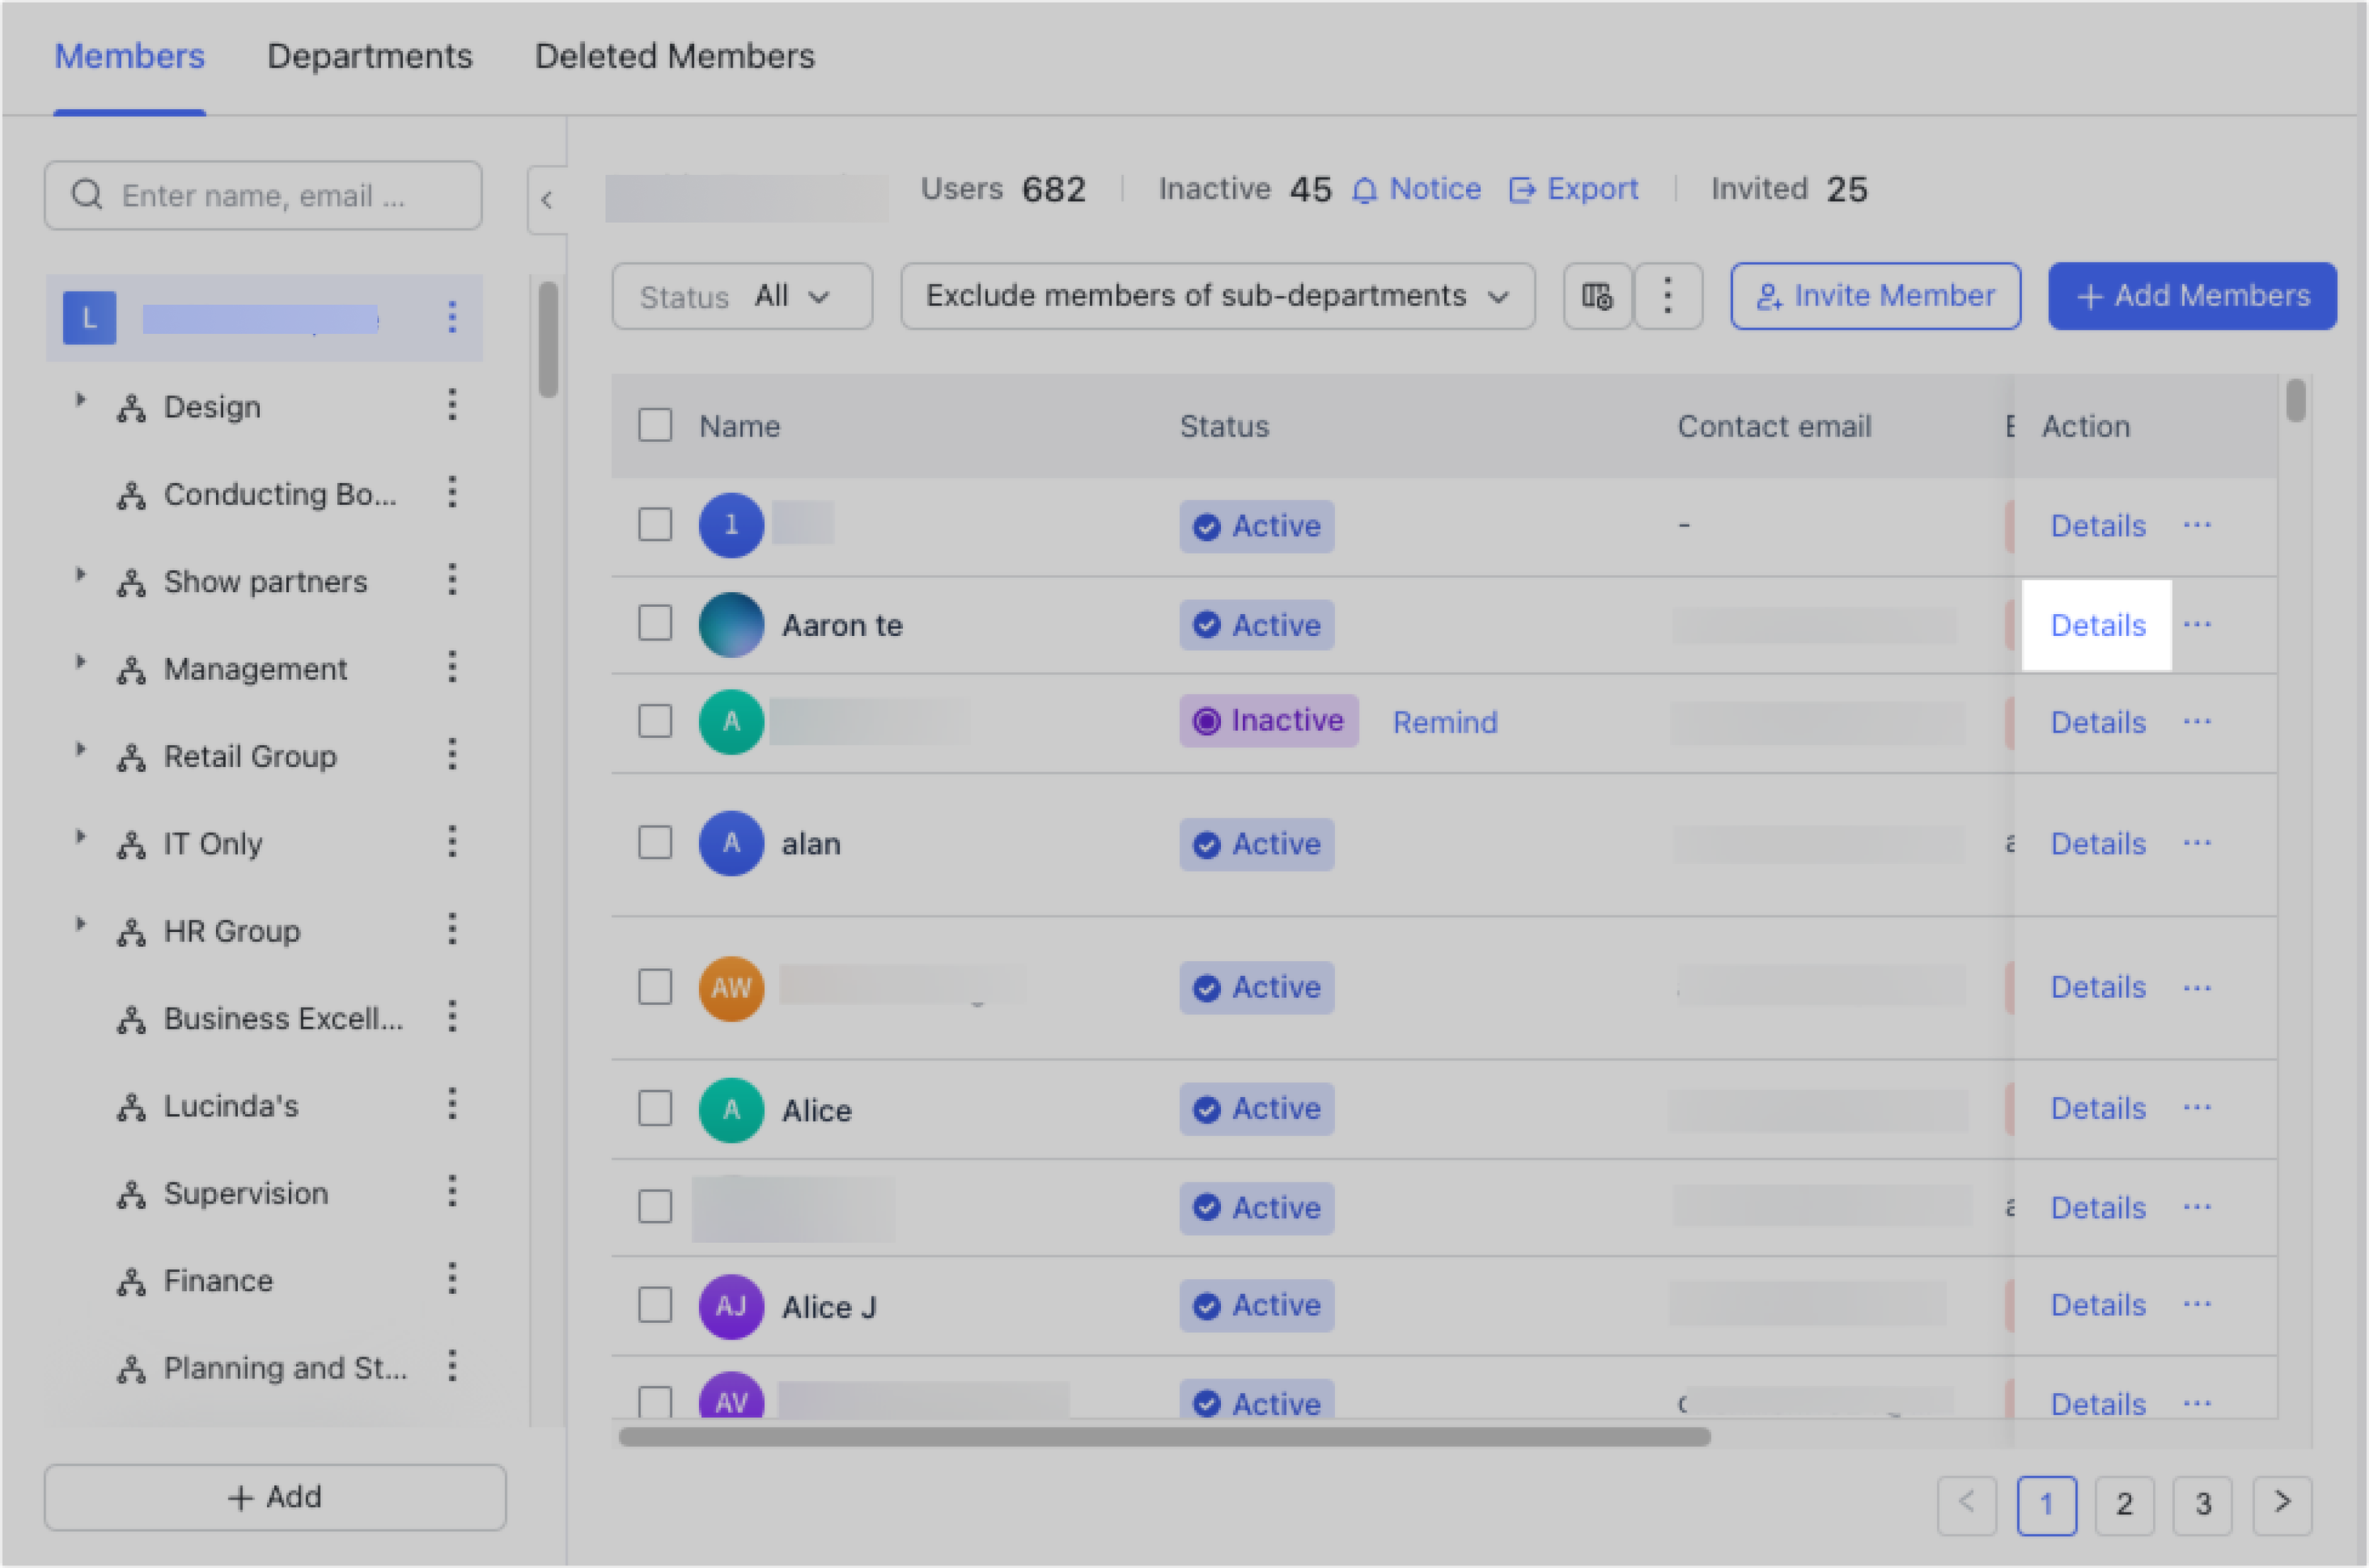Screen dimensions: 2369x1568
Task: Focus the name or email search field
Action: (x=263, y=196)
